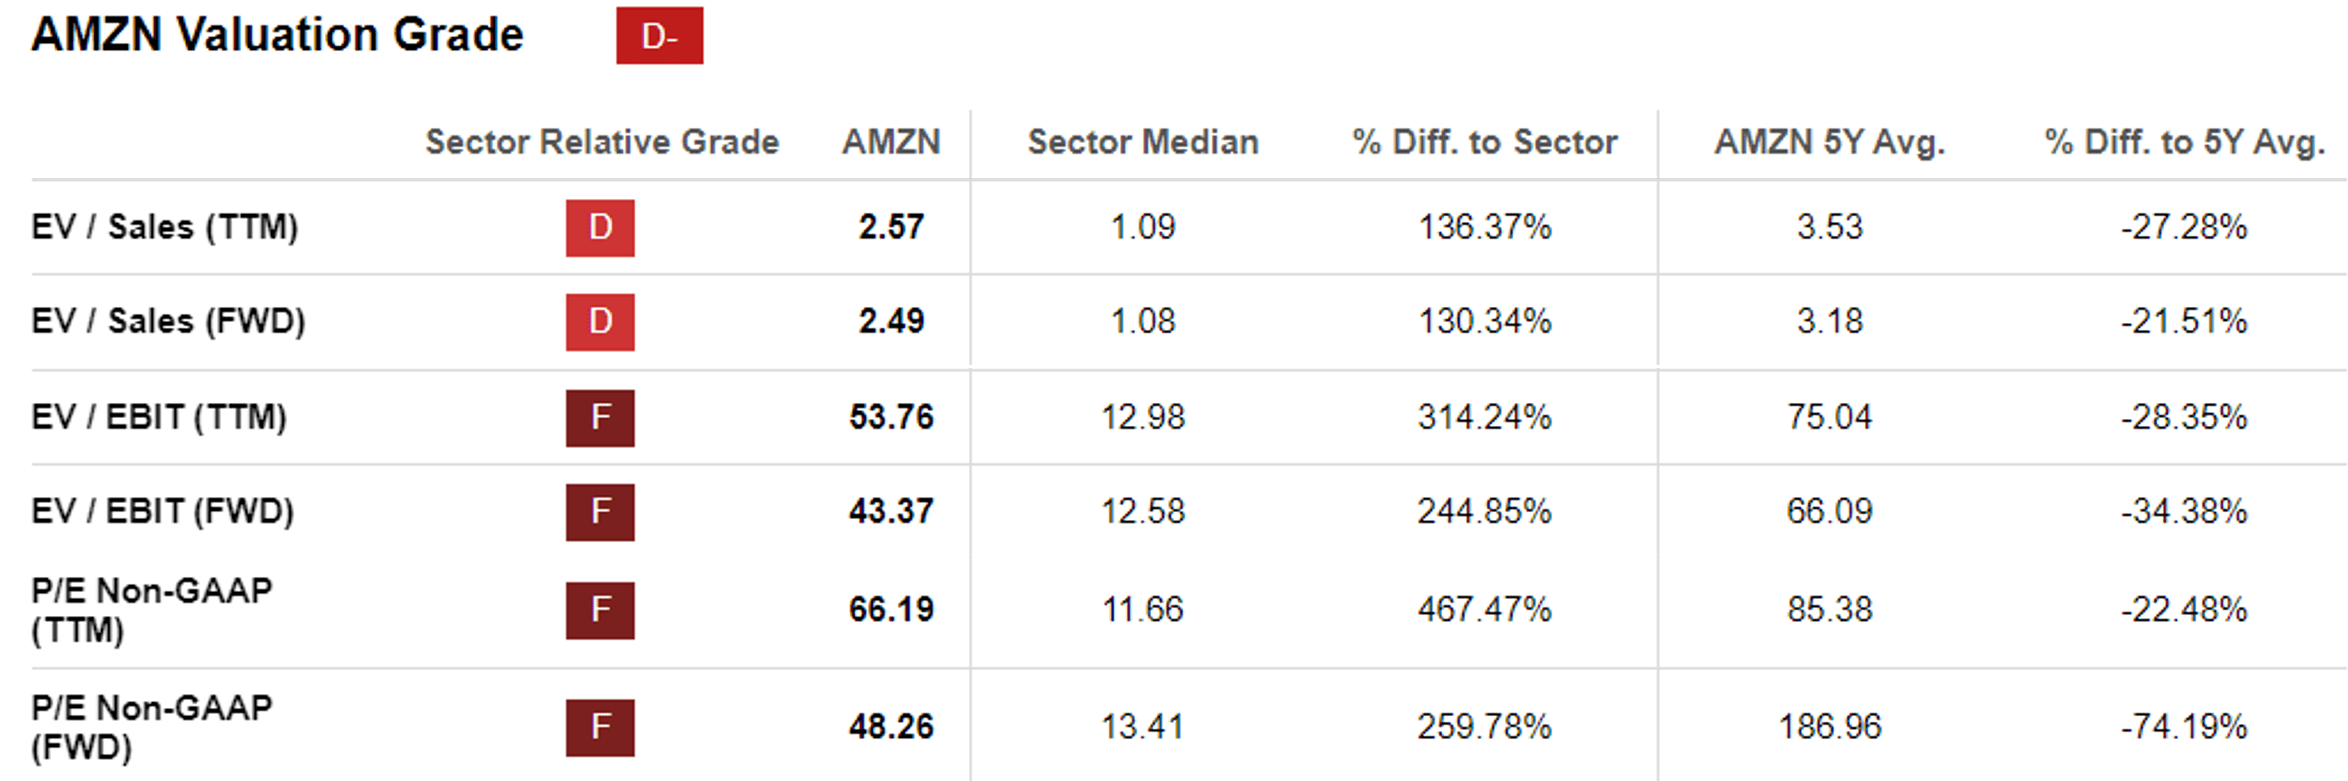This screenshot has height=781, width=2348.
Task: Click the D grade for EV / Sales (TTM)
Action: [600, 228]
